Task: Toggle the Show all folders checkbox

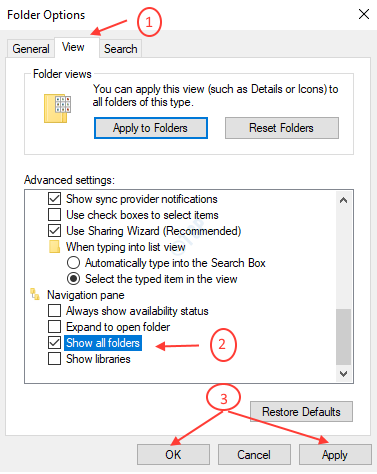Action: click(54, 343)
